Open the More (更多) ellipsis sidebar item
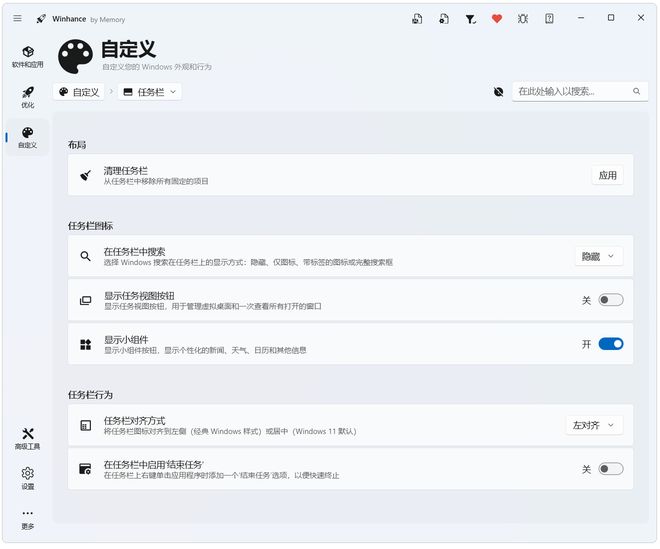 coord(28,519)
